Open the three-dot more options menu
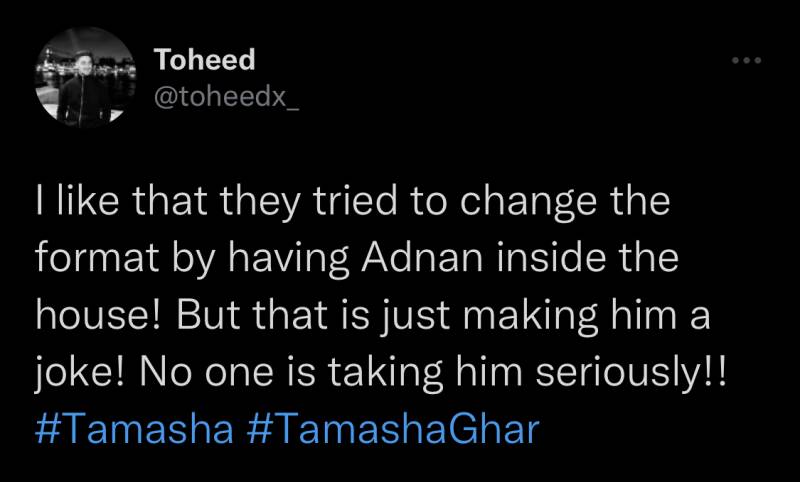800x482 pixels. pyautogui.click(x=746, y=61)
